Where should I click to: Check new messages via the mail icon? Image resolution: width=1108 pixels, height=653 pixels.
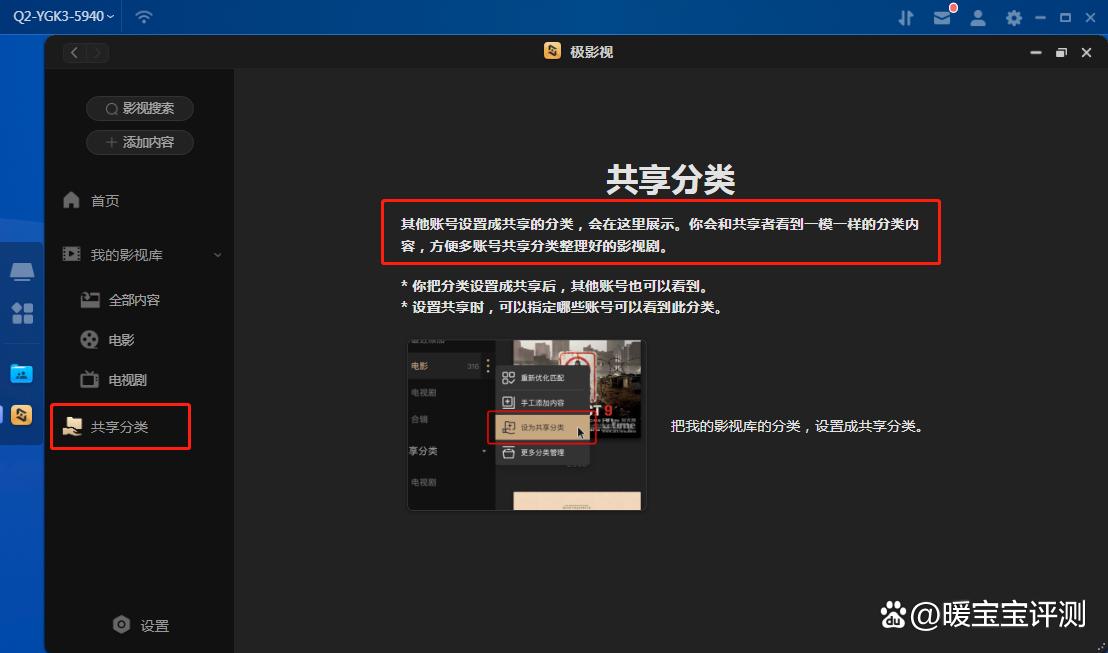coord(942,17)
